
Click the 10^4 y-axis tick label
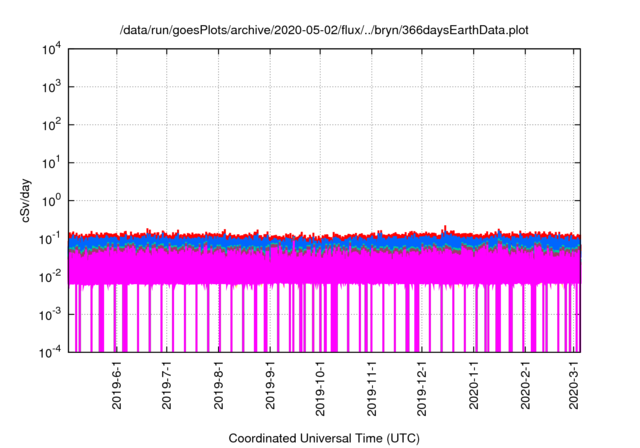tap(51, 50)
